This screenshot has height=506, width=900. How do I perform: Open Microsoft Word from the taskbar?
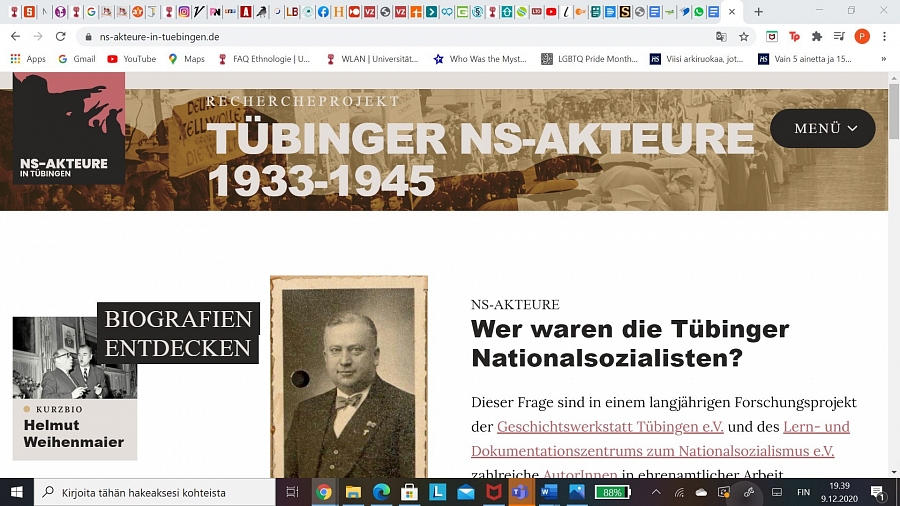(549, 492)
